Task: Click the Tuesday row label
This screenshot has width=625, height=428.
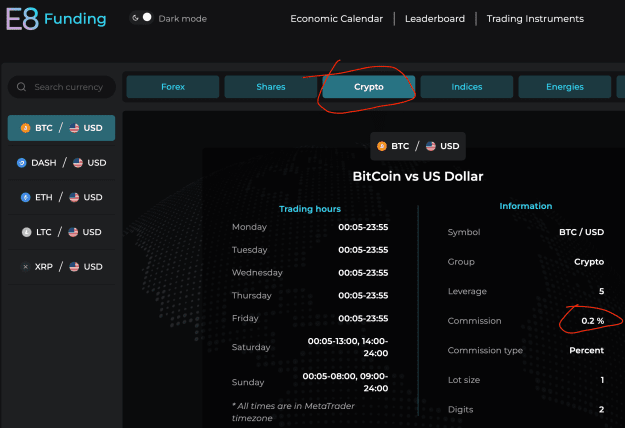Action: click(x=250, y=250)
